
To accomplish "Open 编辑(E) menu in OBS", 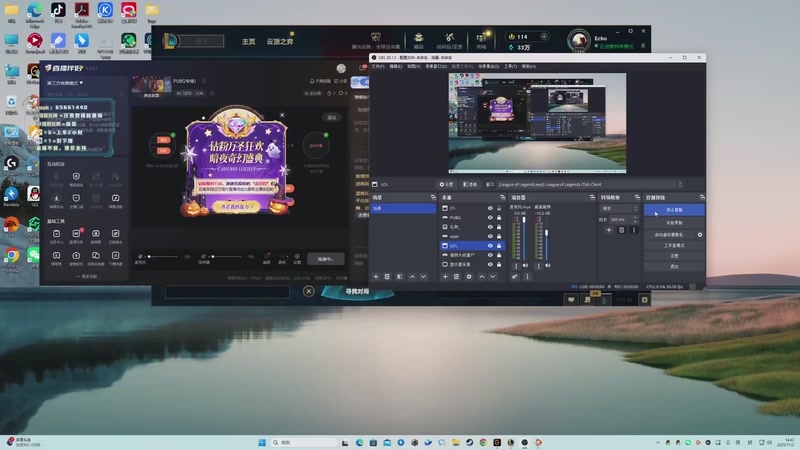I will [x=395, y=66].
